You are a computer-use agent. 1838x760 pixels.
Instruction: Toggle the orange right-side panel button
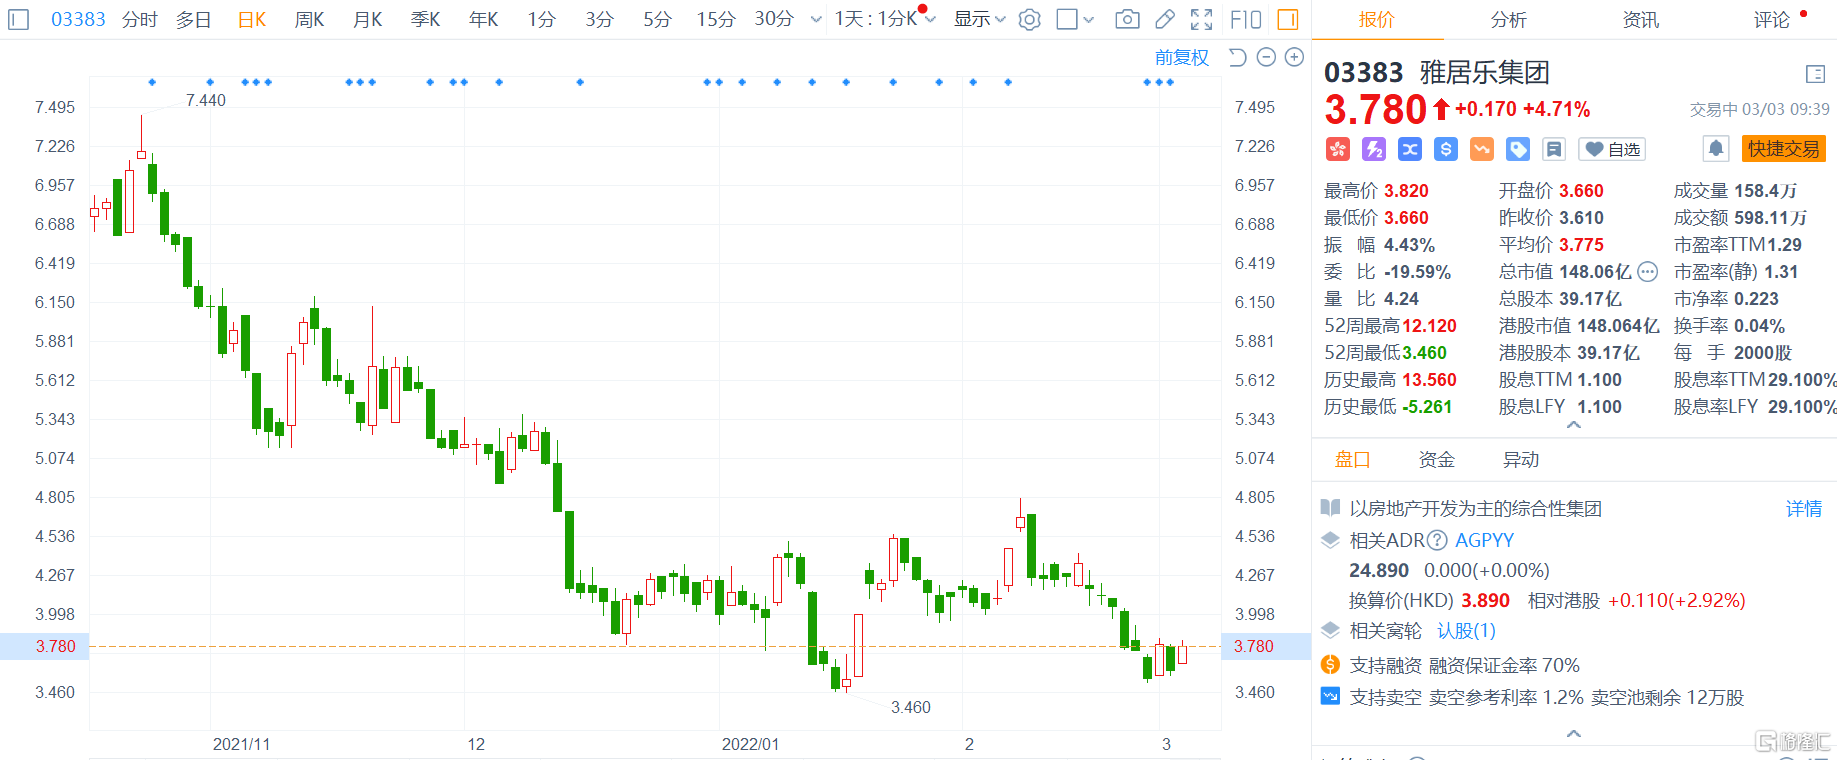click(x=1288, y=20)
